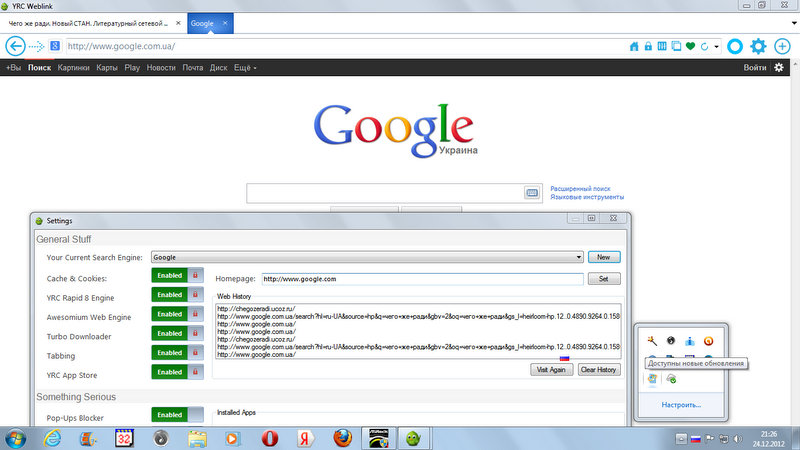Launch Firefox from the taskbar
Image resolution: width=800 pixels, height=450 pixels.
click(x=343, y=439)
